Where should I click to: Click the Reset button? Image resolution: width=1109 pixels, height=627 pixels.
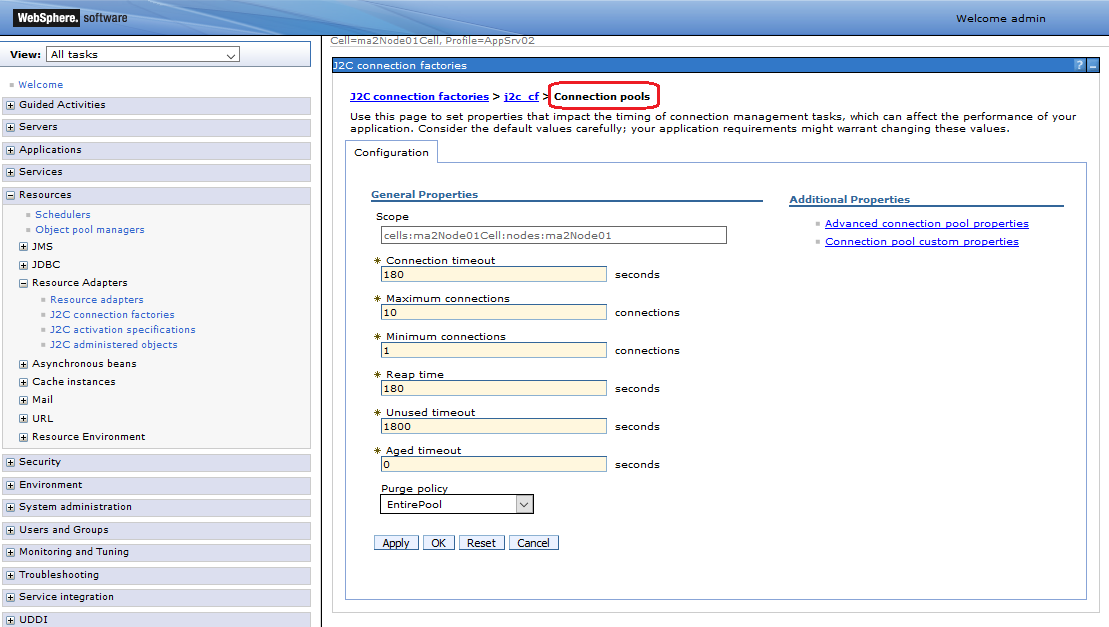point(481,543)
